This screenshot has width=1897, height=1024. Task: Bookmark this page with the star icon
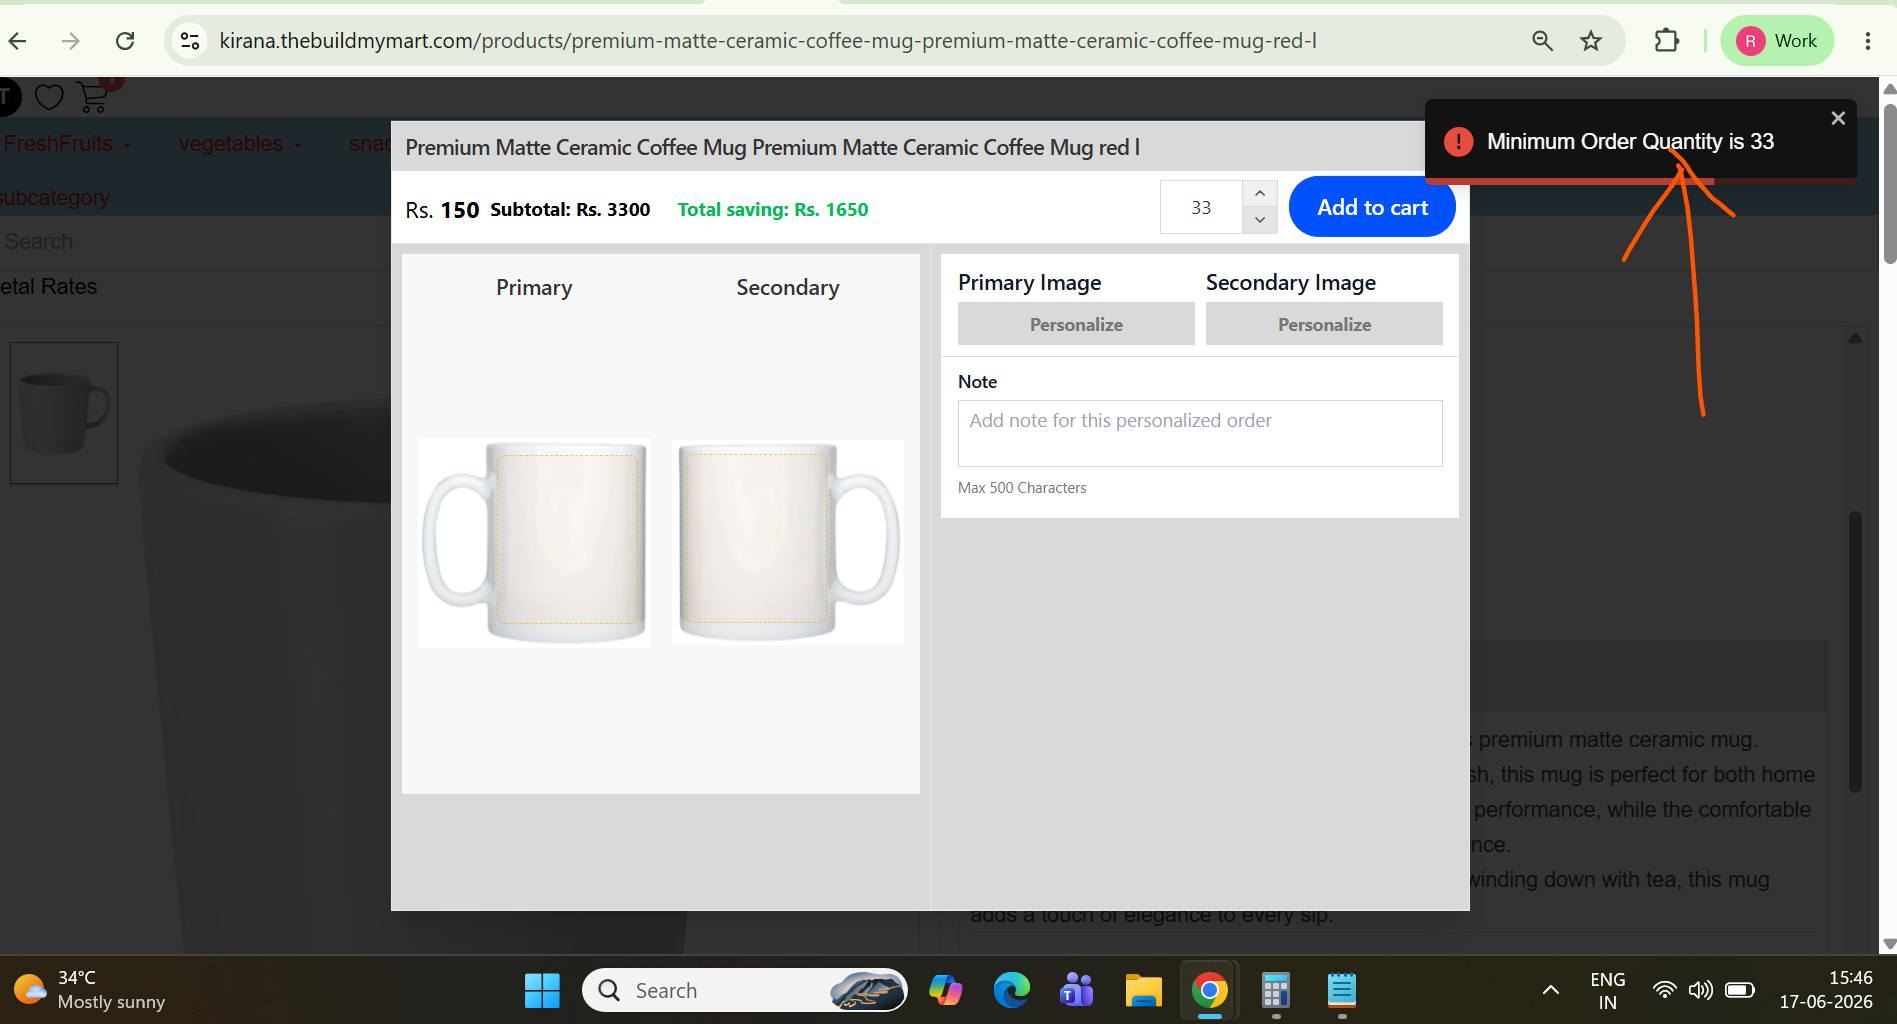[x=1591, y=41]
